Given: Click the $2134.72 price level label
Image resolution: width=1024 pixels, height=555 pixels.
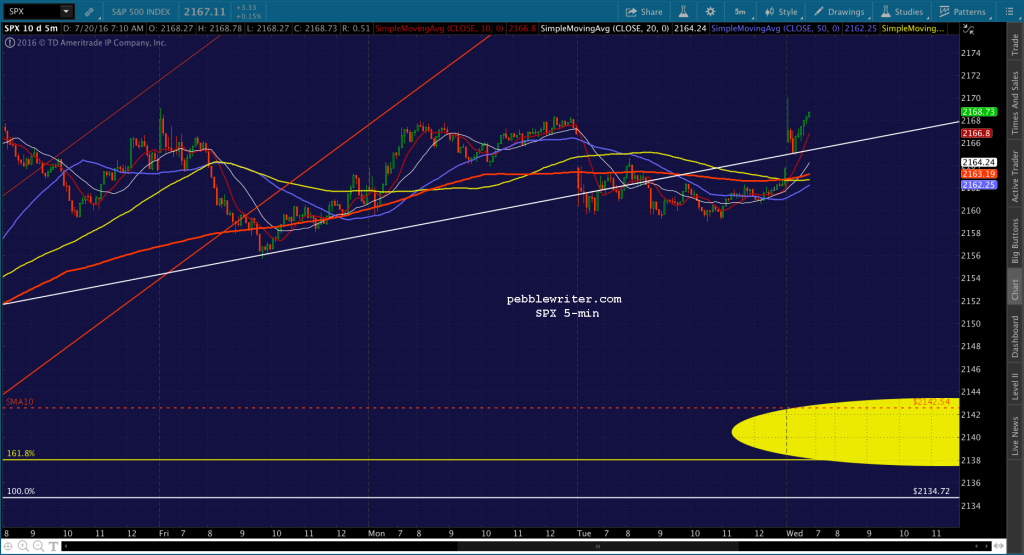Looking at the screenshot, I should click(931, 491).
